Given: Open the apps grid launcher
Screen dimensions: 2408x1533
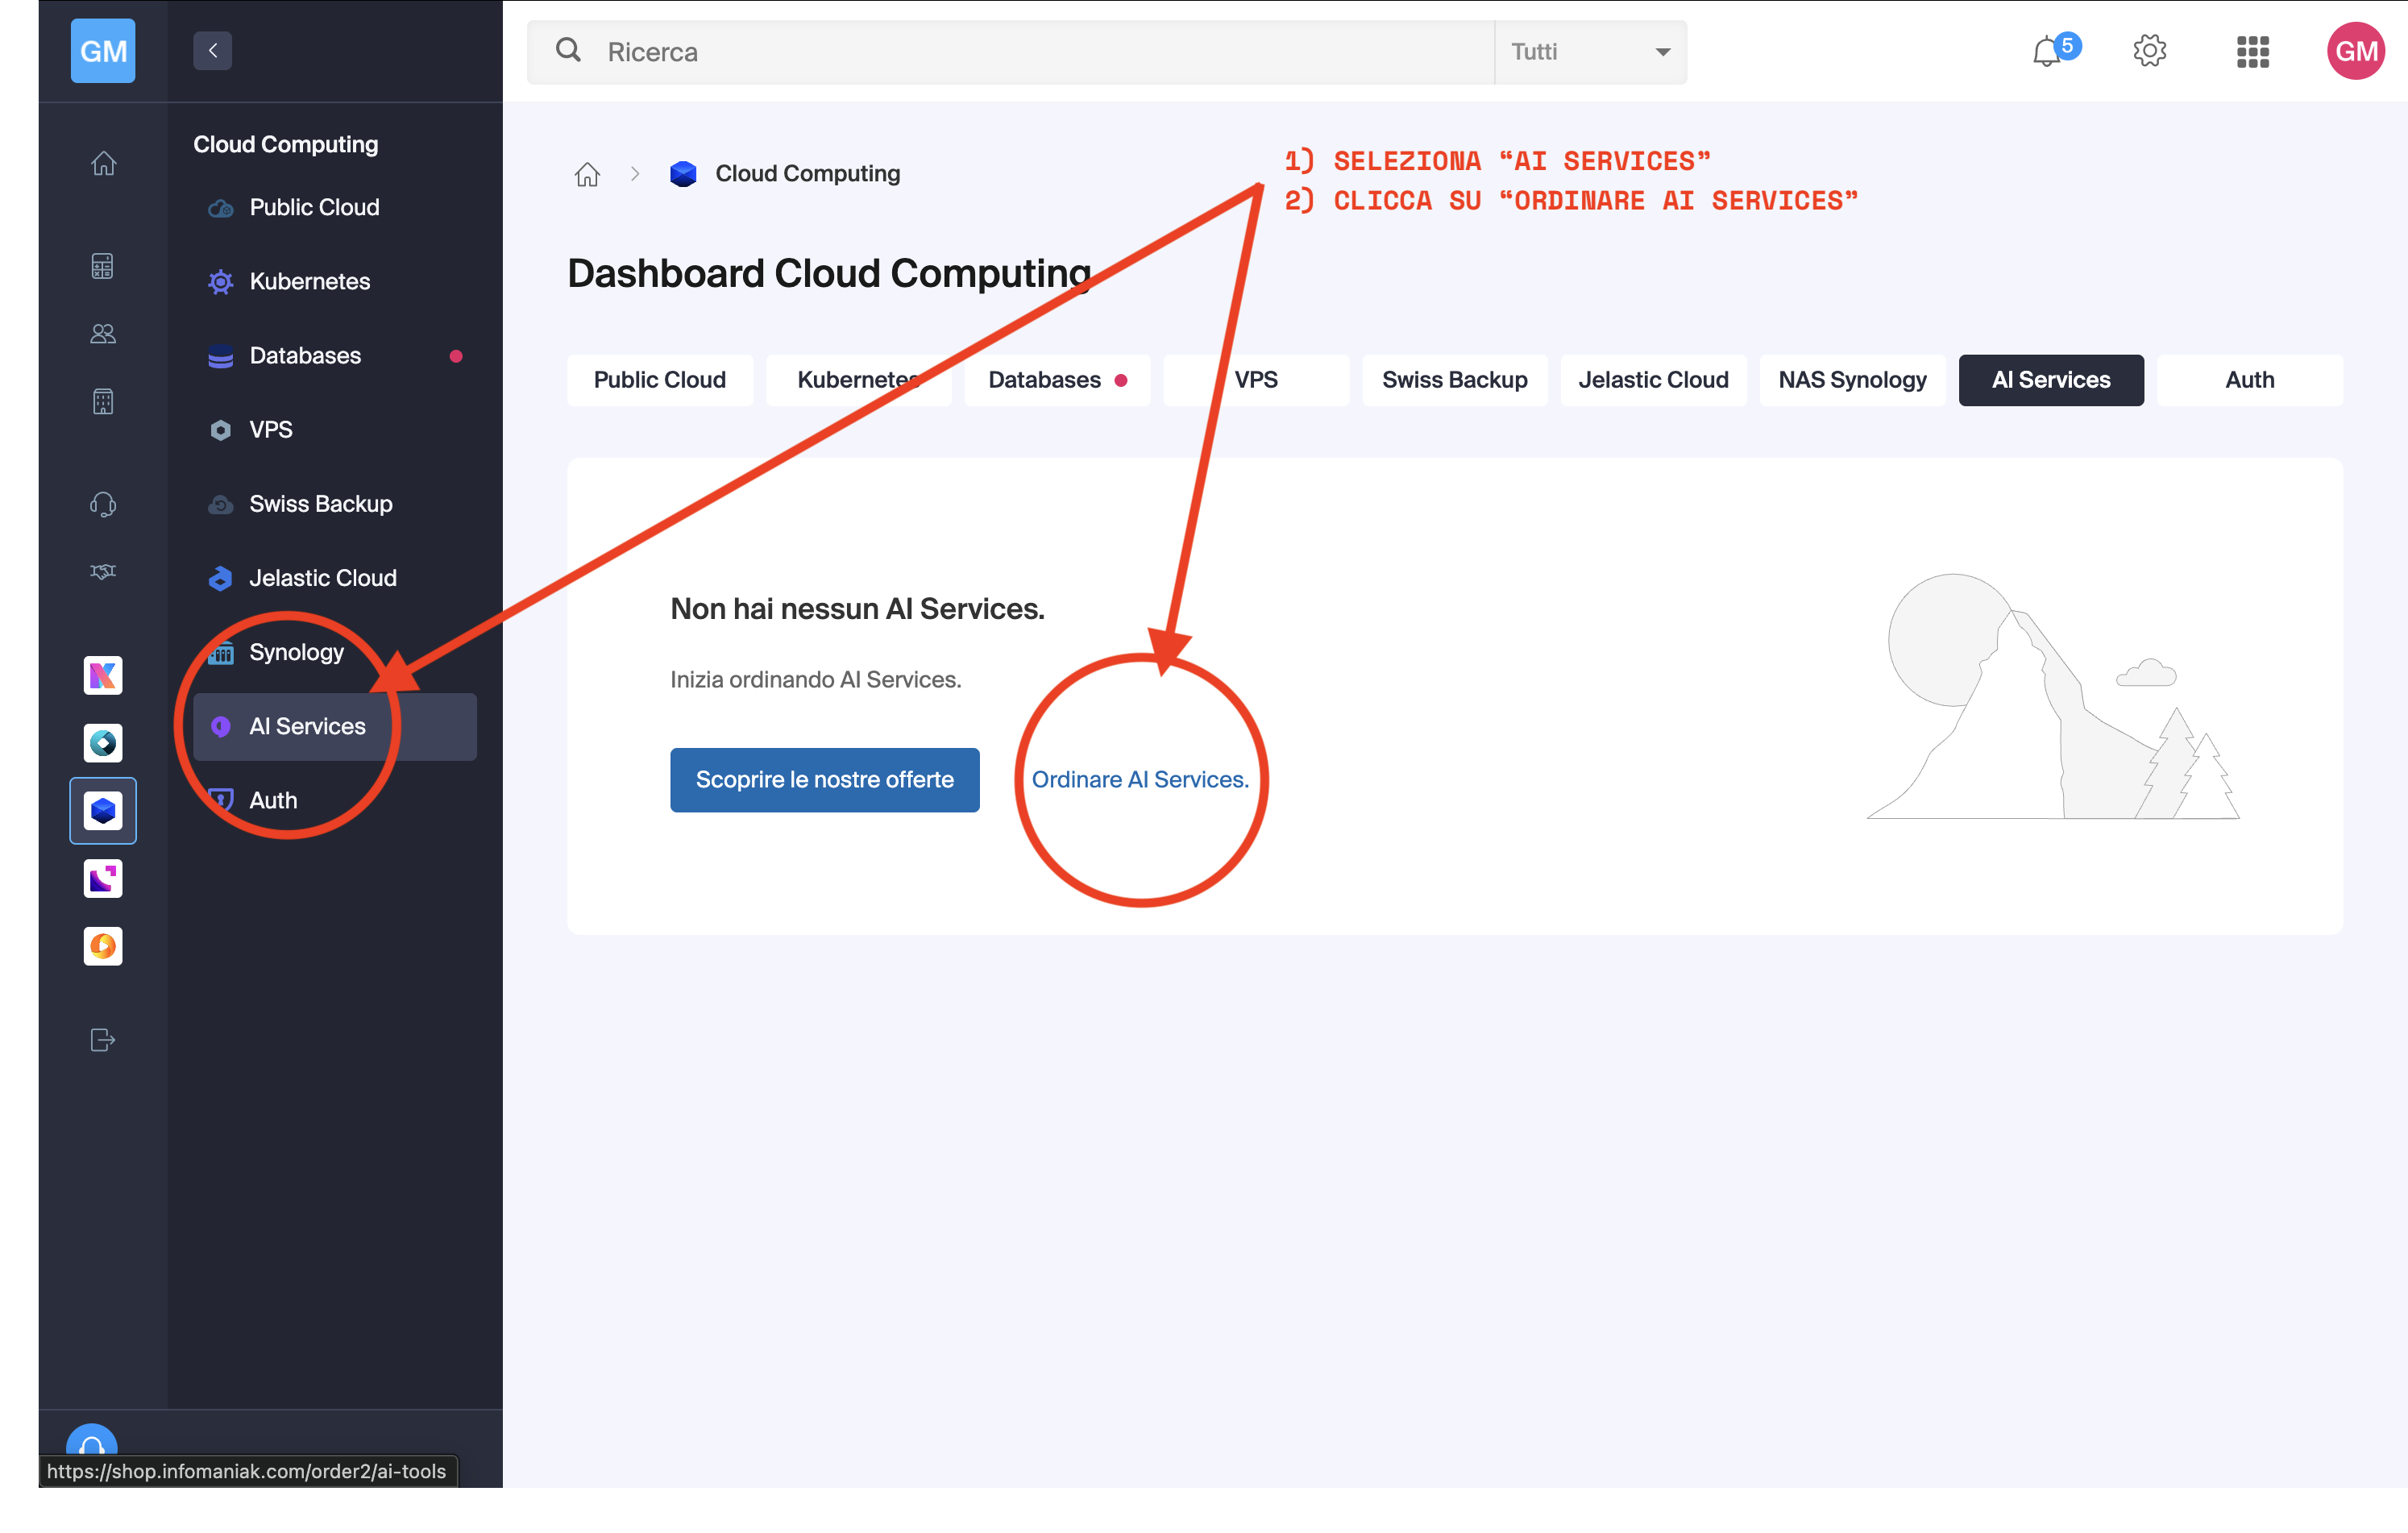Looking at the screenshot, I should (x=2253, y=51).
